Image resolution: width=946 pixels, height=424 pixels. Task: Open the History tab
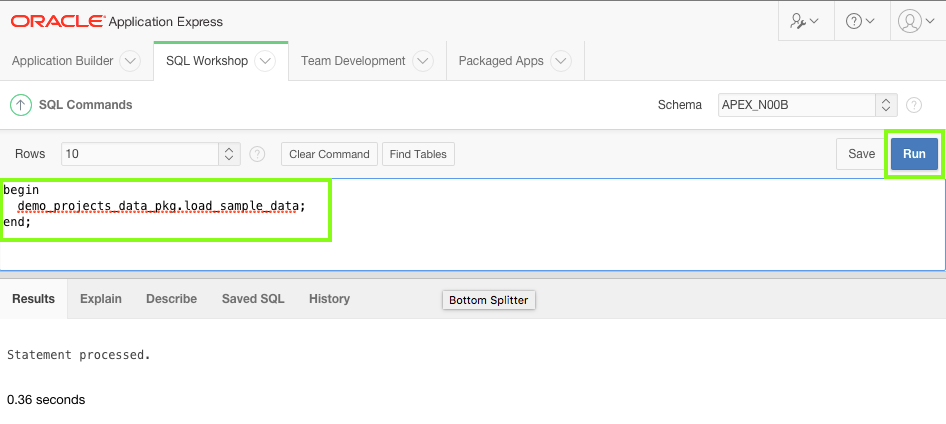point(329,299)
